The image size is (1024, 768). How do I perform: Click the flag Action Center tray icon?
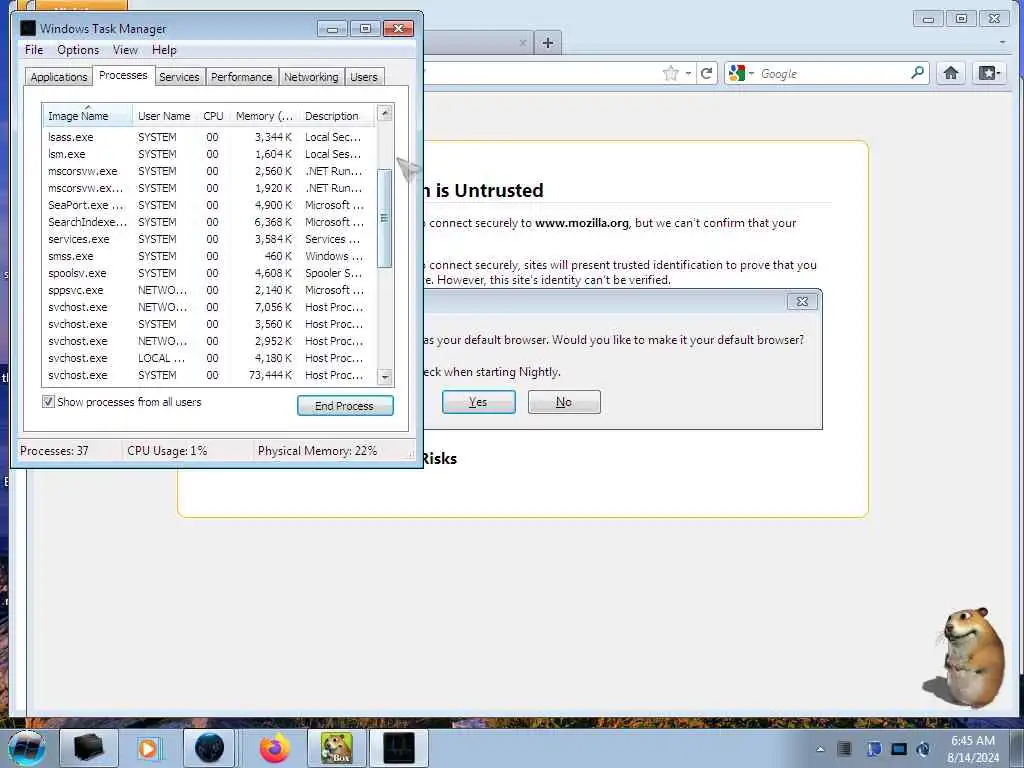coord(874,749)
